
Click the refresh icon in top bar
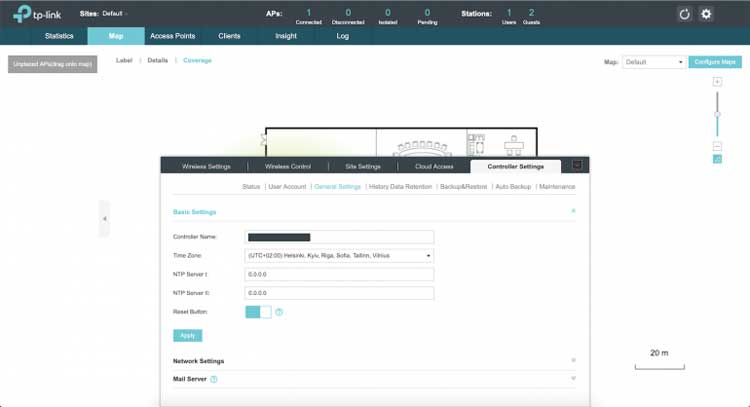685,14
